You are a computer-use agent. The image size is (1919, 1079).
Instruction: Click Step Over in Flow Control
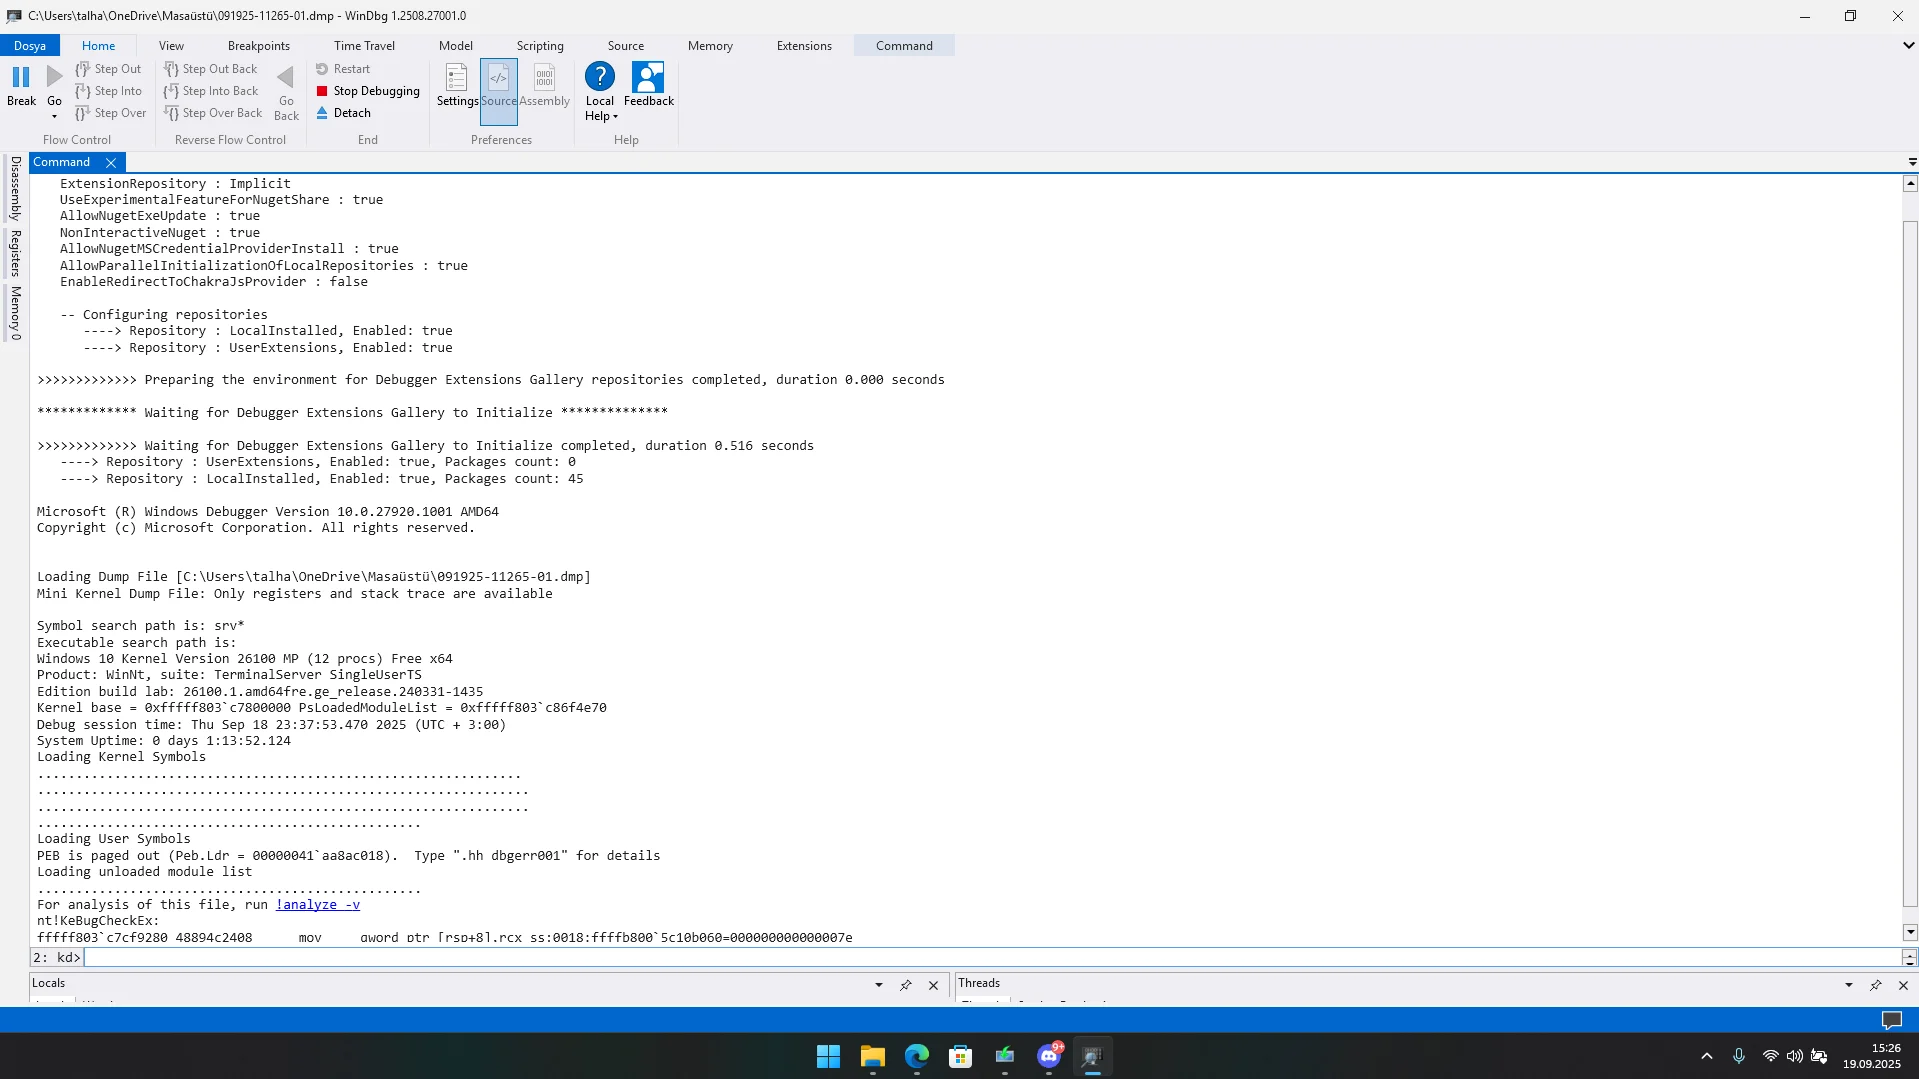tap(111, 113)
